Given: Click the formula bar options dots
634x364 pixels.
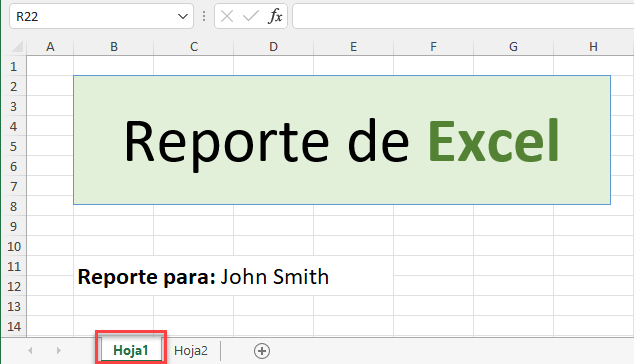Looking at the screenshot, I should click(x=204, y=17).
